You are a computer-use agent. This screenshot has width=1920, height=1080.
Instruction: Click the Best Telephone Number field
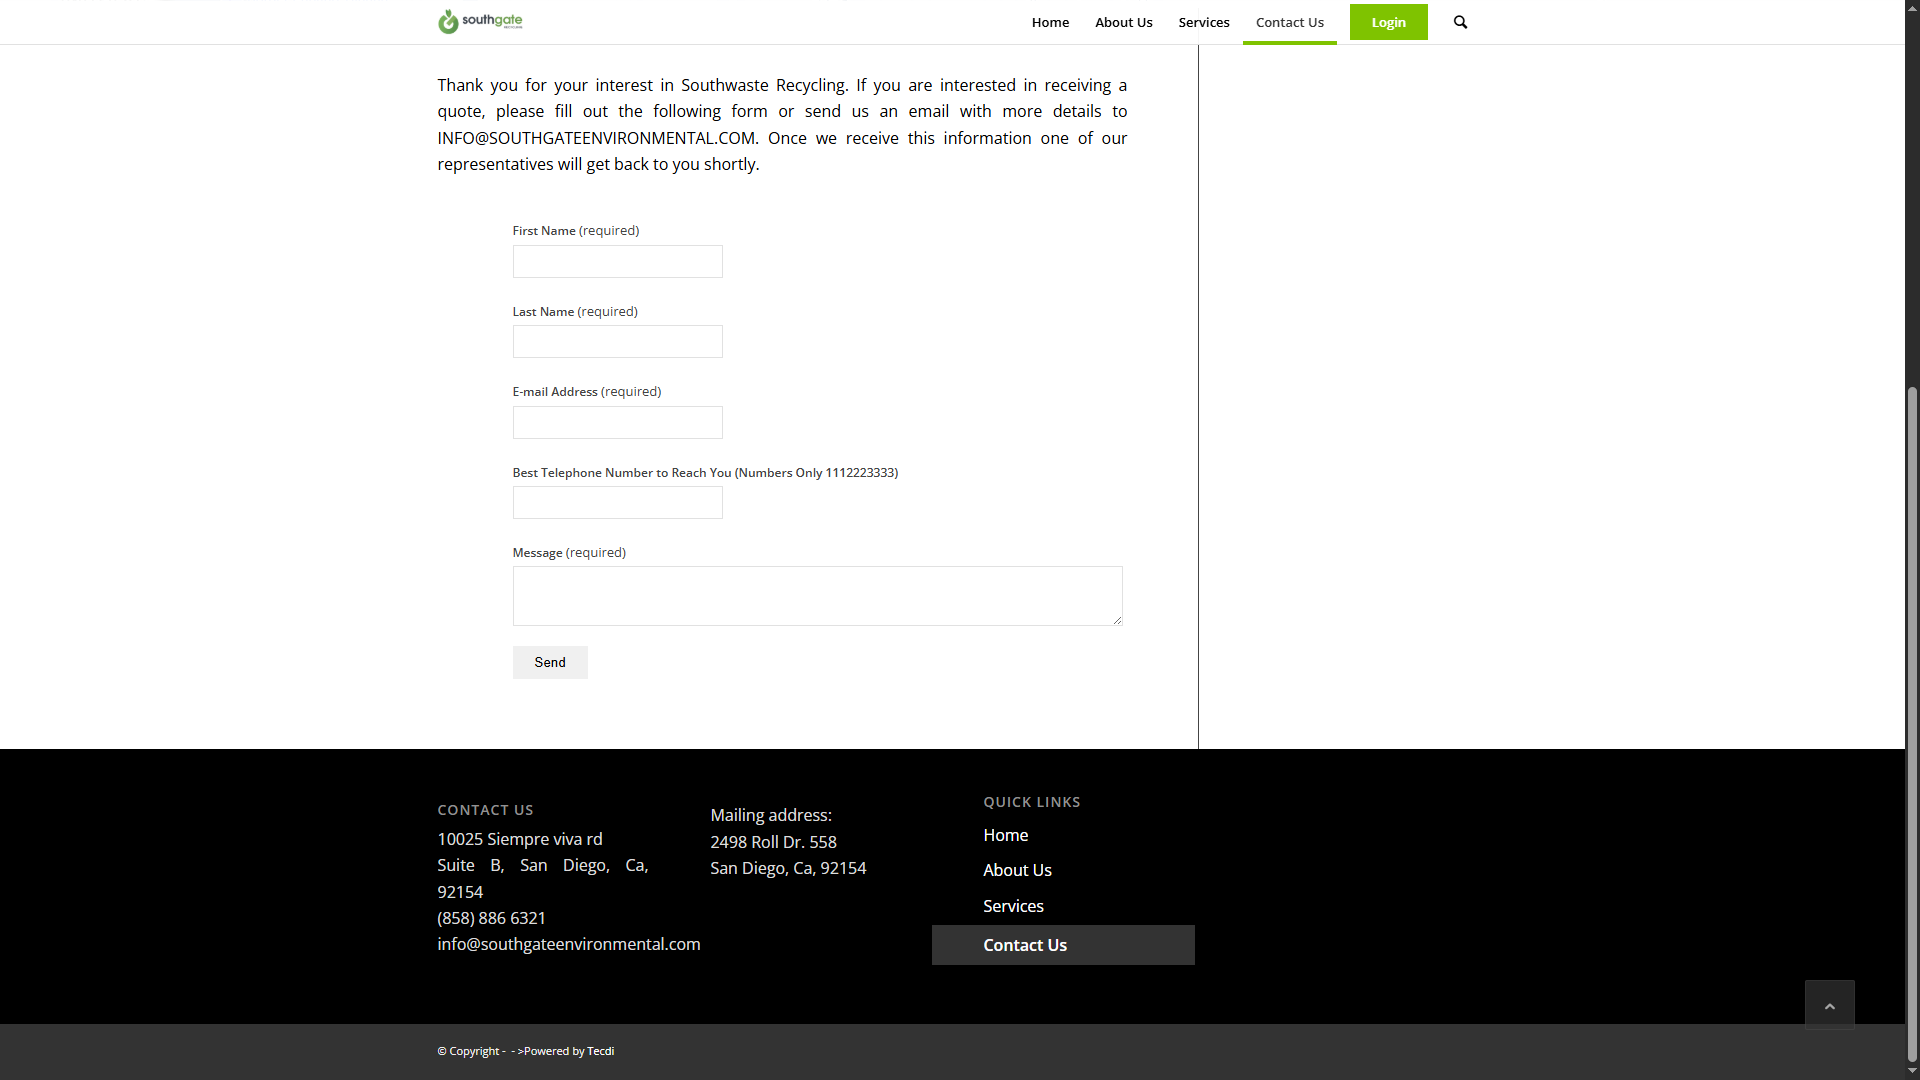point(617,503)
